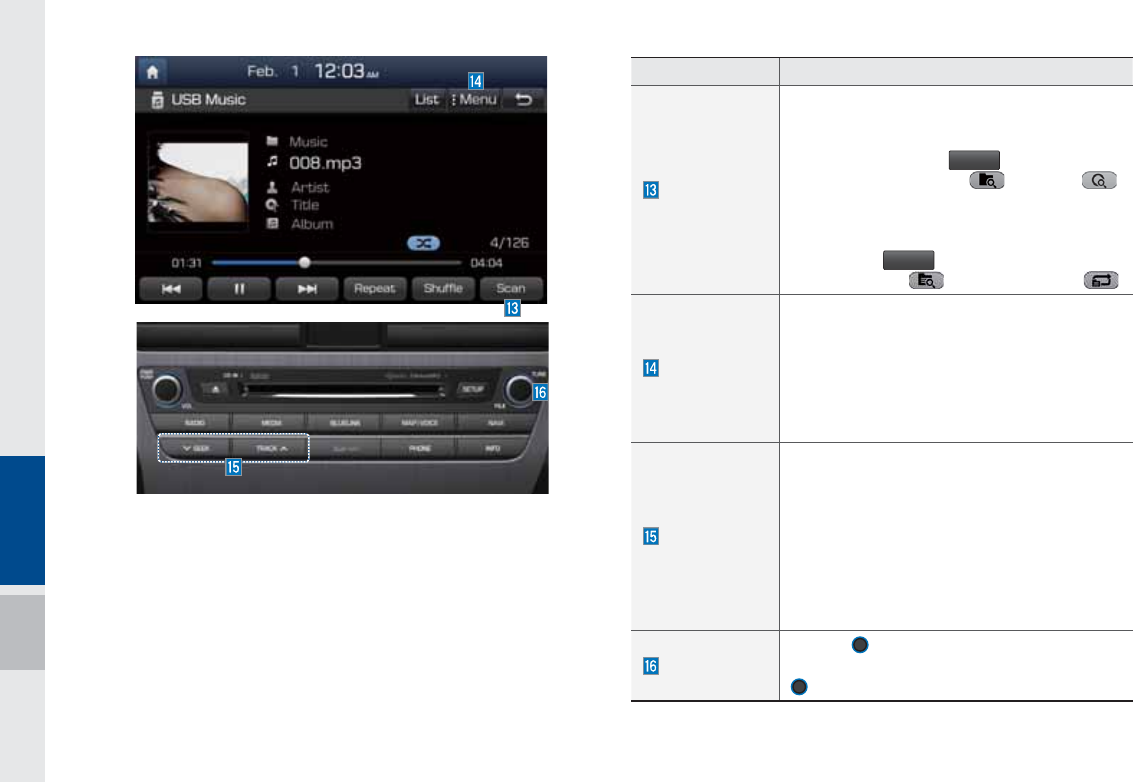Image resolution: width=1133 pixels, height=782 pixels.
Task: Click the playback progress slider knob
Action: (305, 262)
